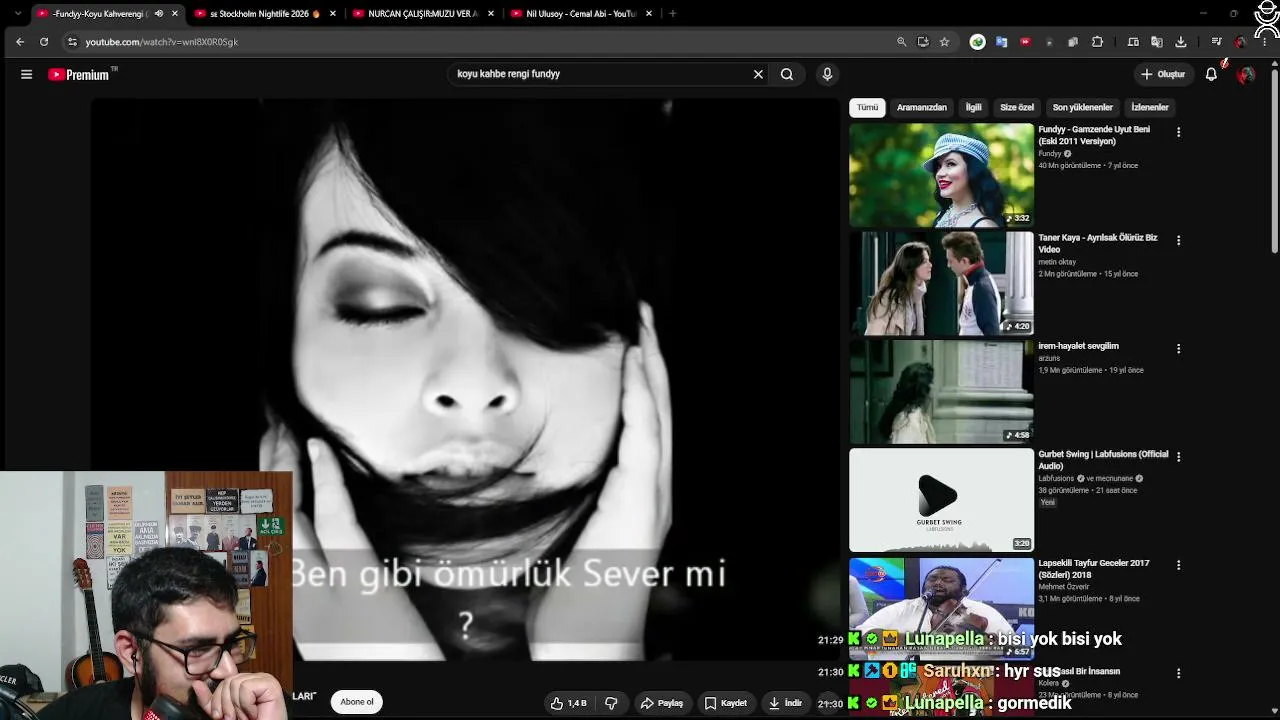Like the video (1,4 B)
Viewport: 1280px width, 720px height.
click(568, 703)
